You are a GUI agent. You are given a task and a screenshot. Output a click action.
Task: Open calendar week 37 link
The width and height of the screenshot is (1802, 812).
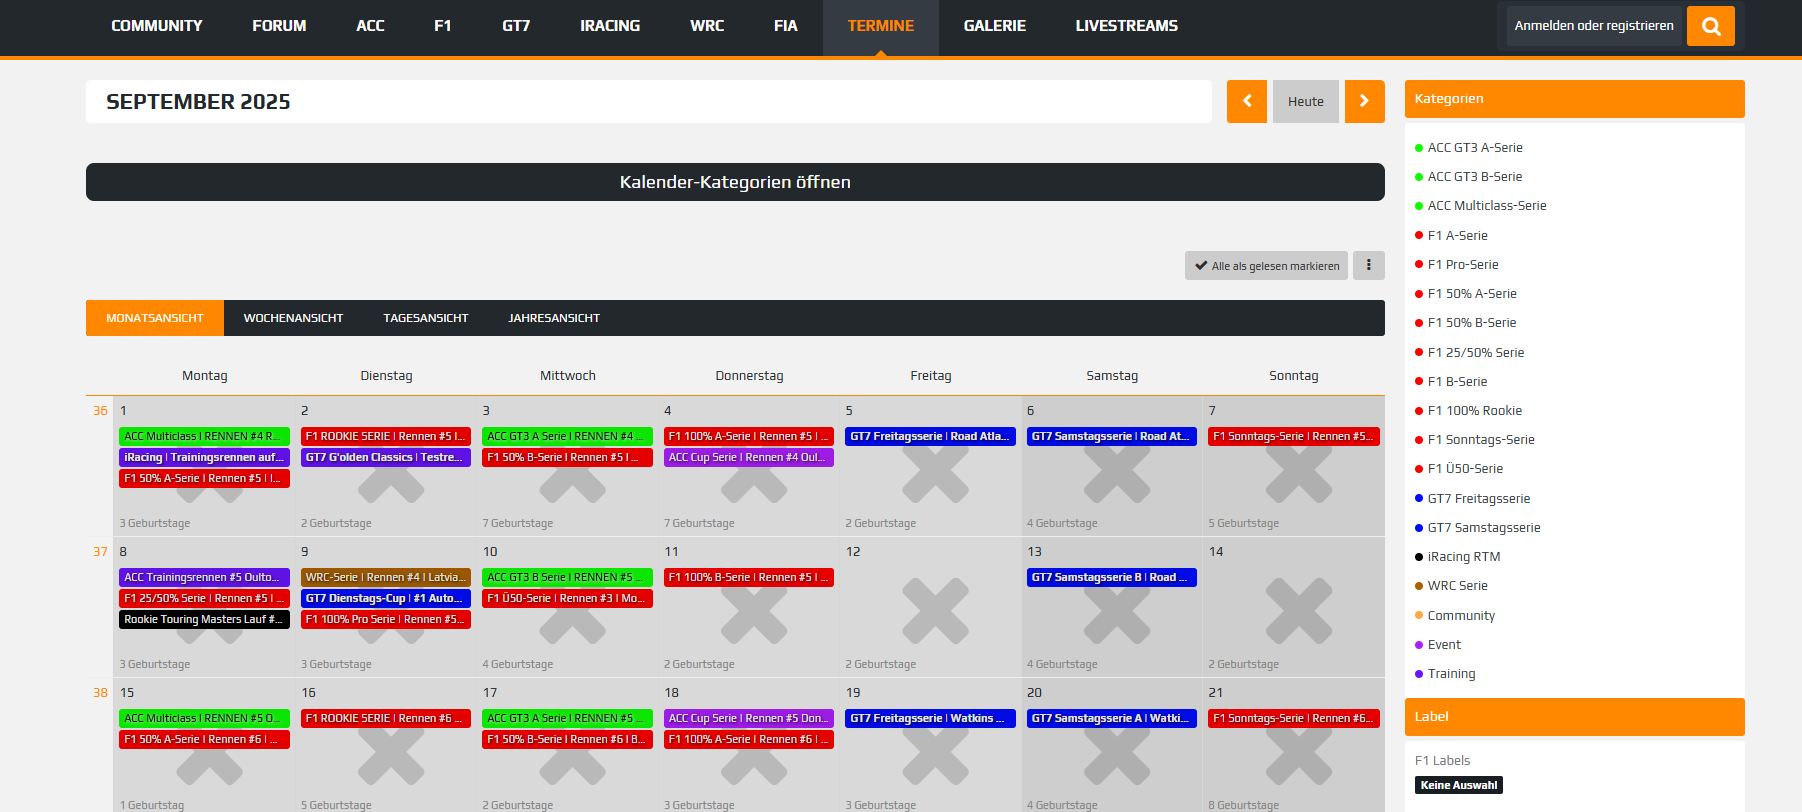(x=100, y=551)
